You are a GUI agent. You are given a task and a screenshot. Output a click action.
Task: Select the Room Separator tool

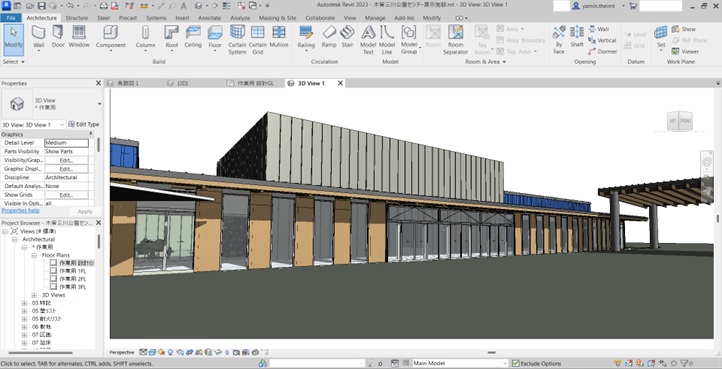point(455,40)
